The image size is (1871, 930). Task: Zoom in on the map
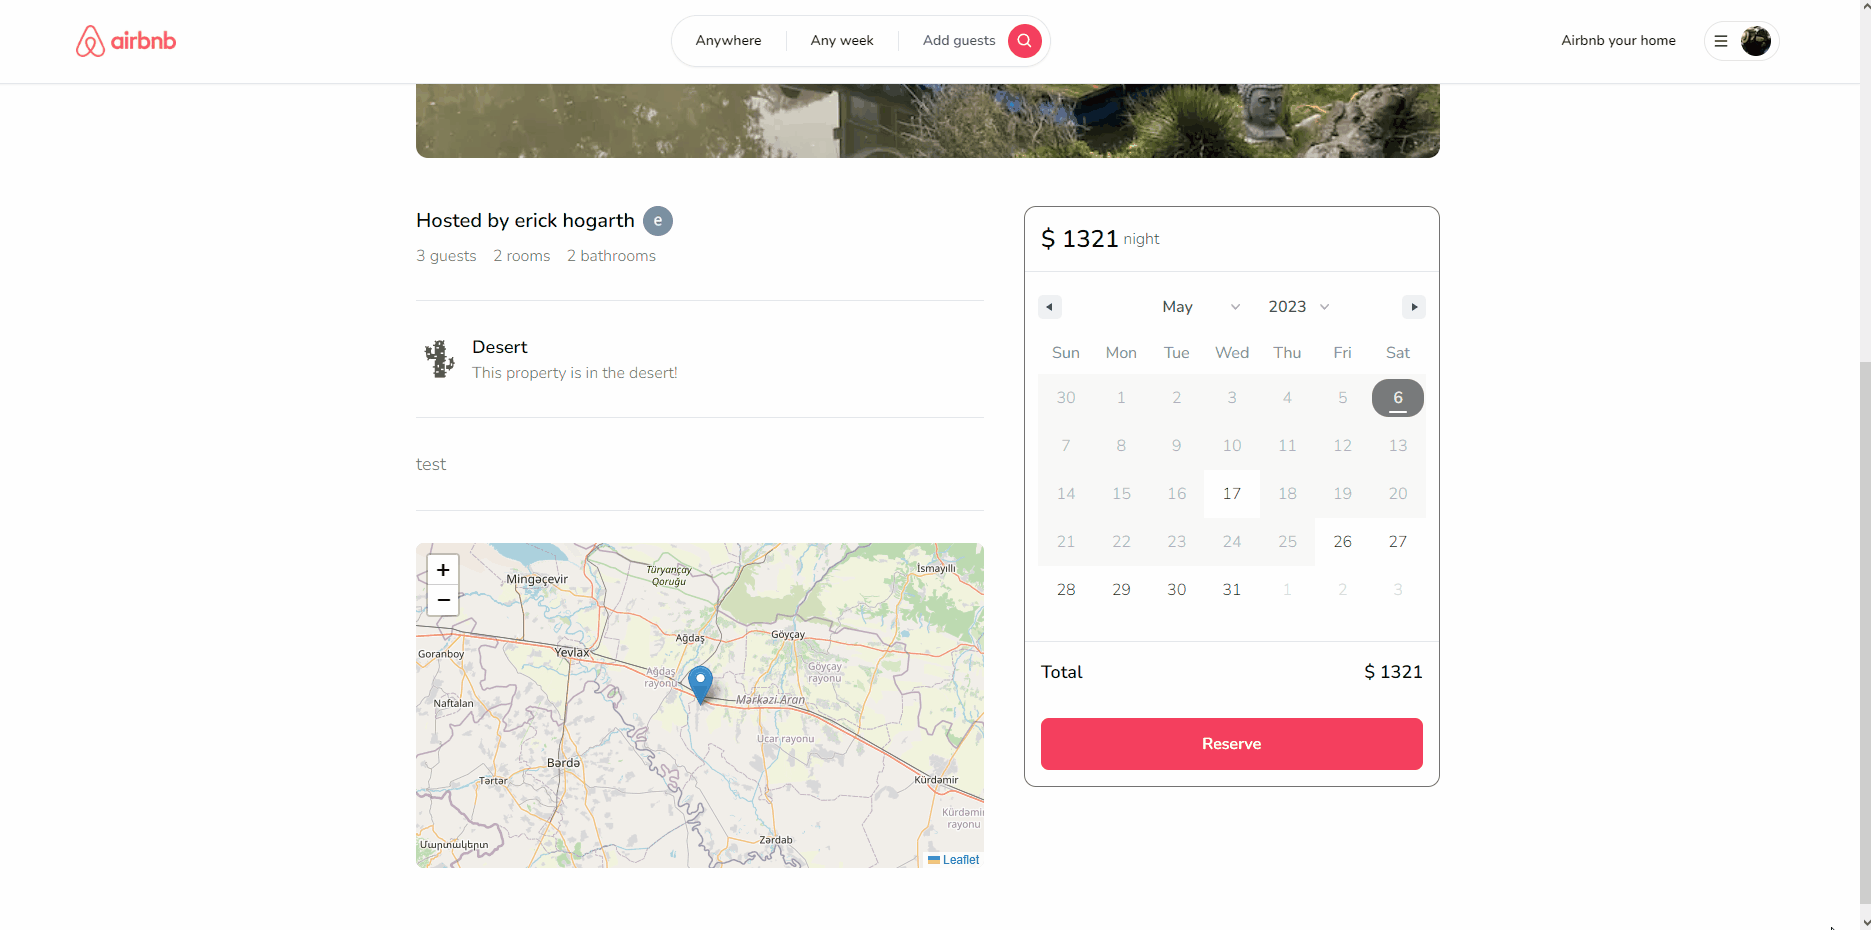(443, 570)
